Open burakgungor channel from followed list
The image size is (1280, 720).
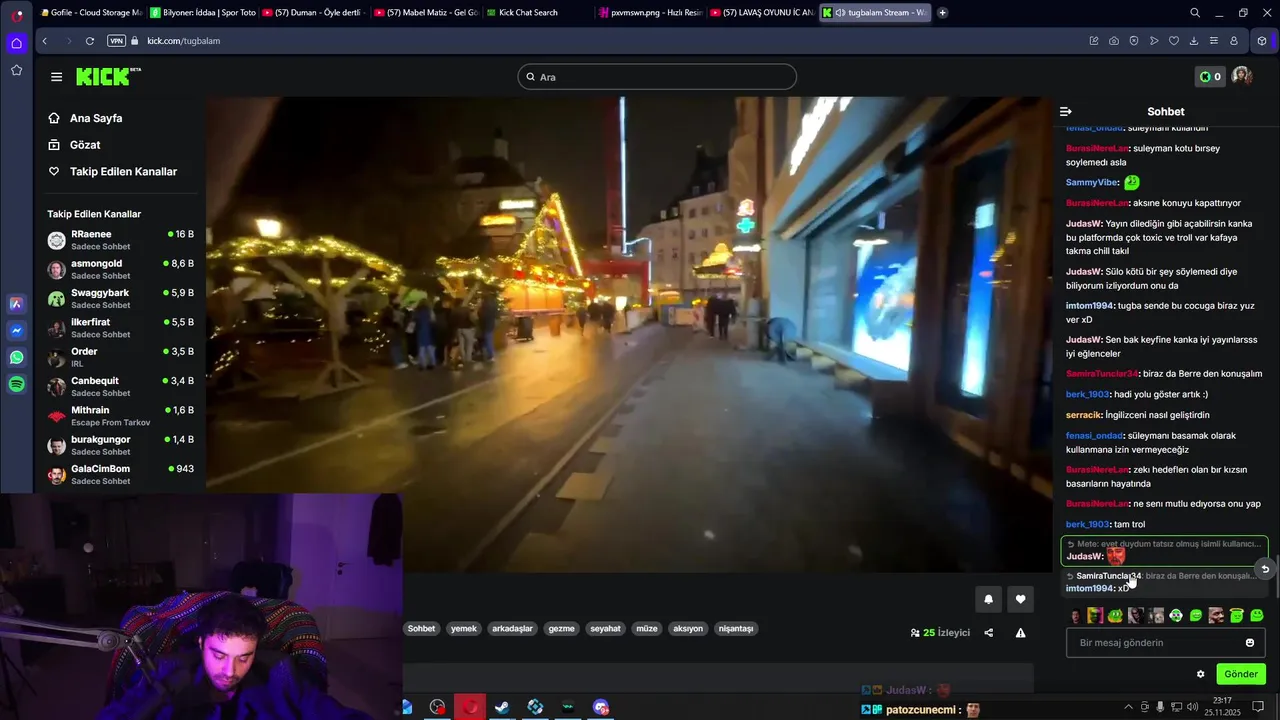tap(121, 445)
